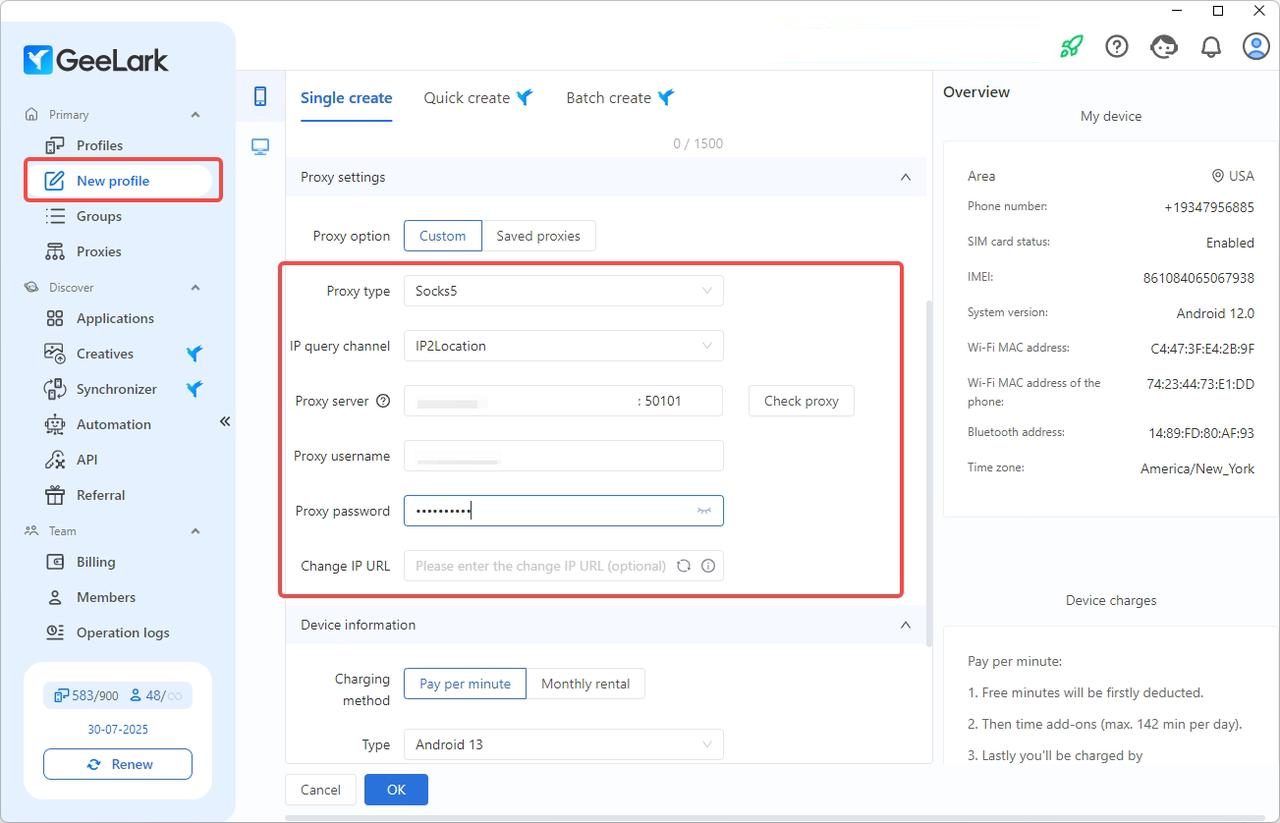
Task: Click the Change IP URL info icon
Action: tap(708, 566)
